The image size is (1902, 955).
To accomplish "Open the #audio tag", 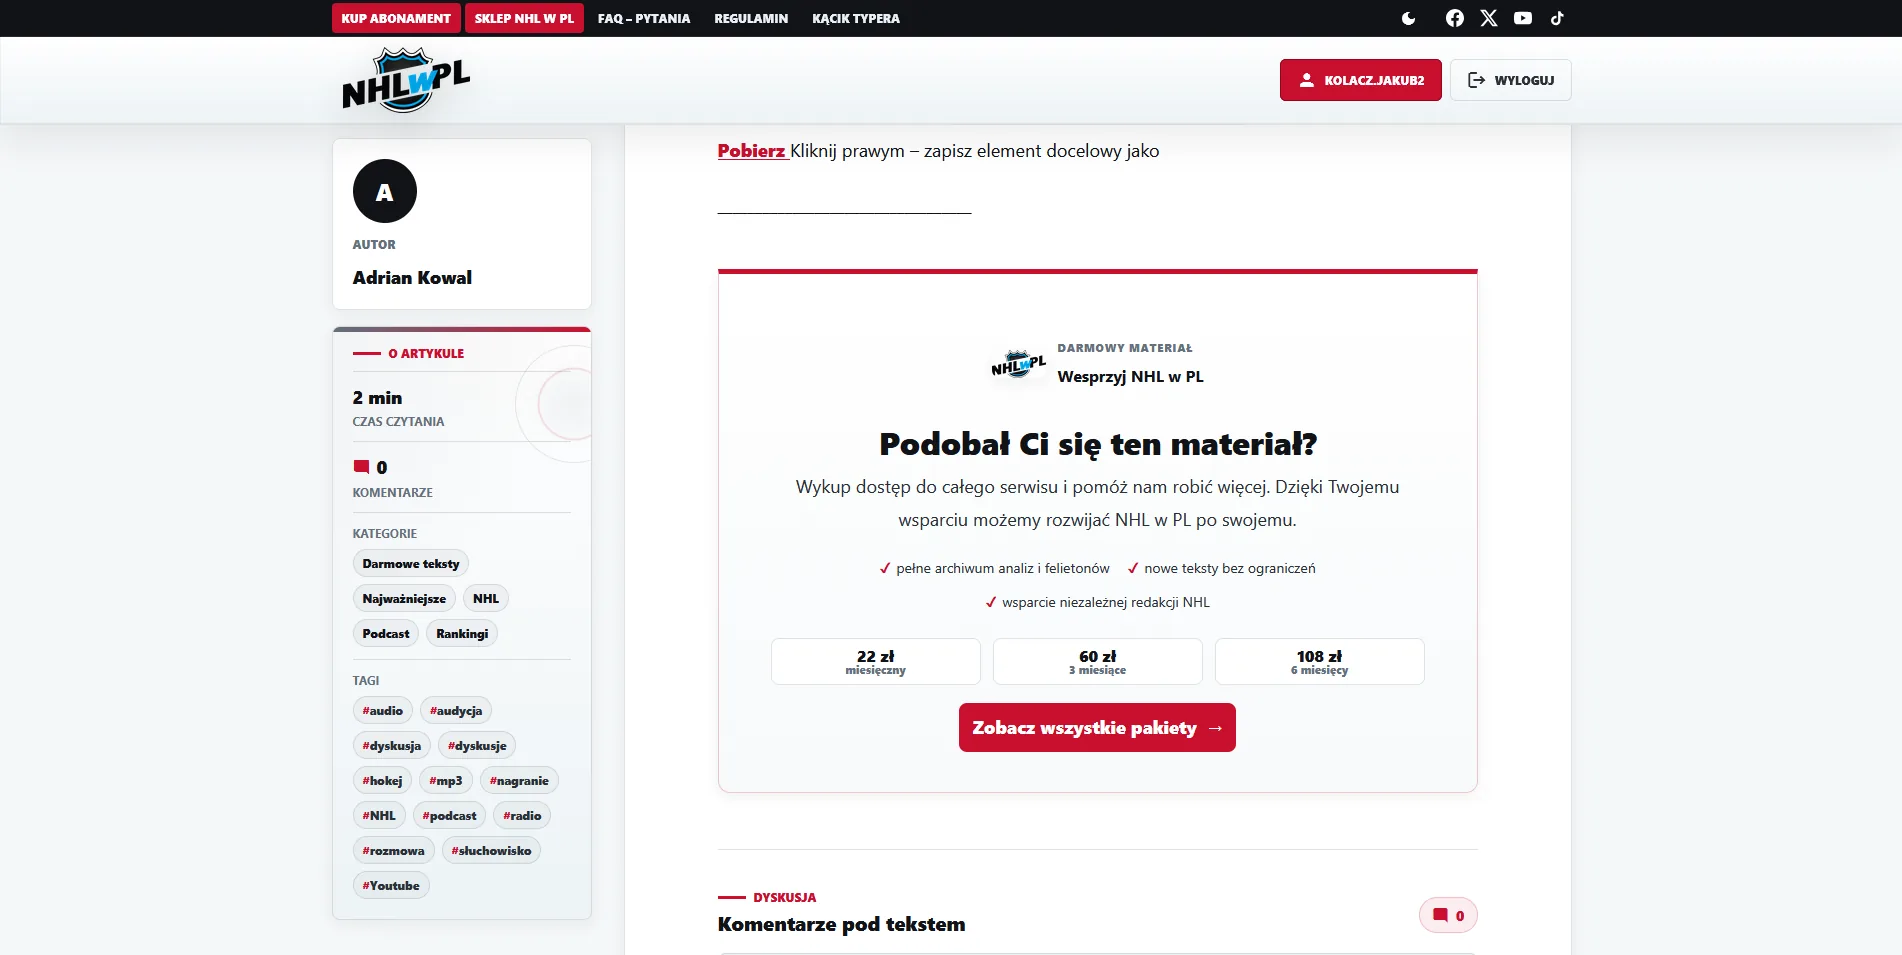I will coord(383,711).
